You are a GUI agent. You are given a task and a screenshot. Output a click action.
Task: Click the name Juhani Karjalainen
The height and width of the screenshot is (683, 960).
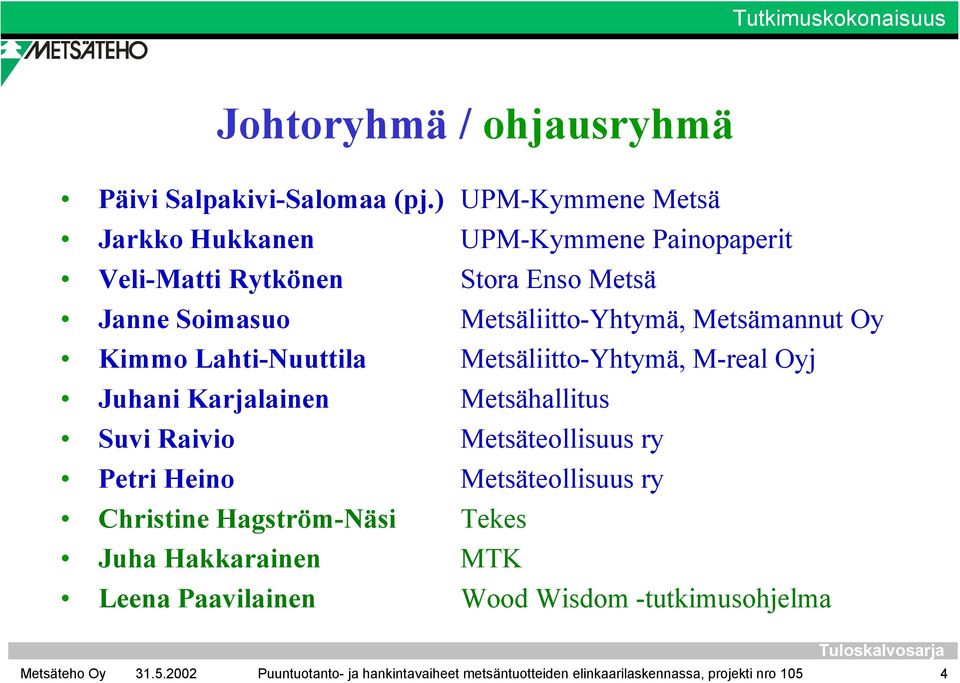214,400
